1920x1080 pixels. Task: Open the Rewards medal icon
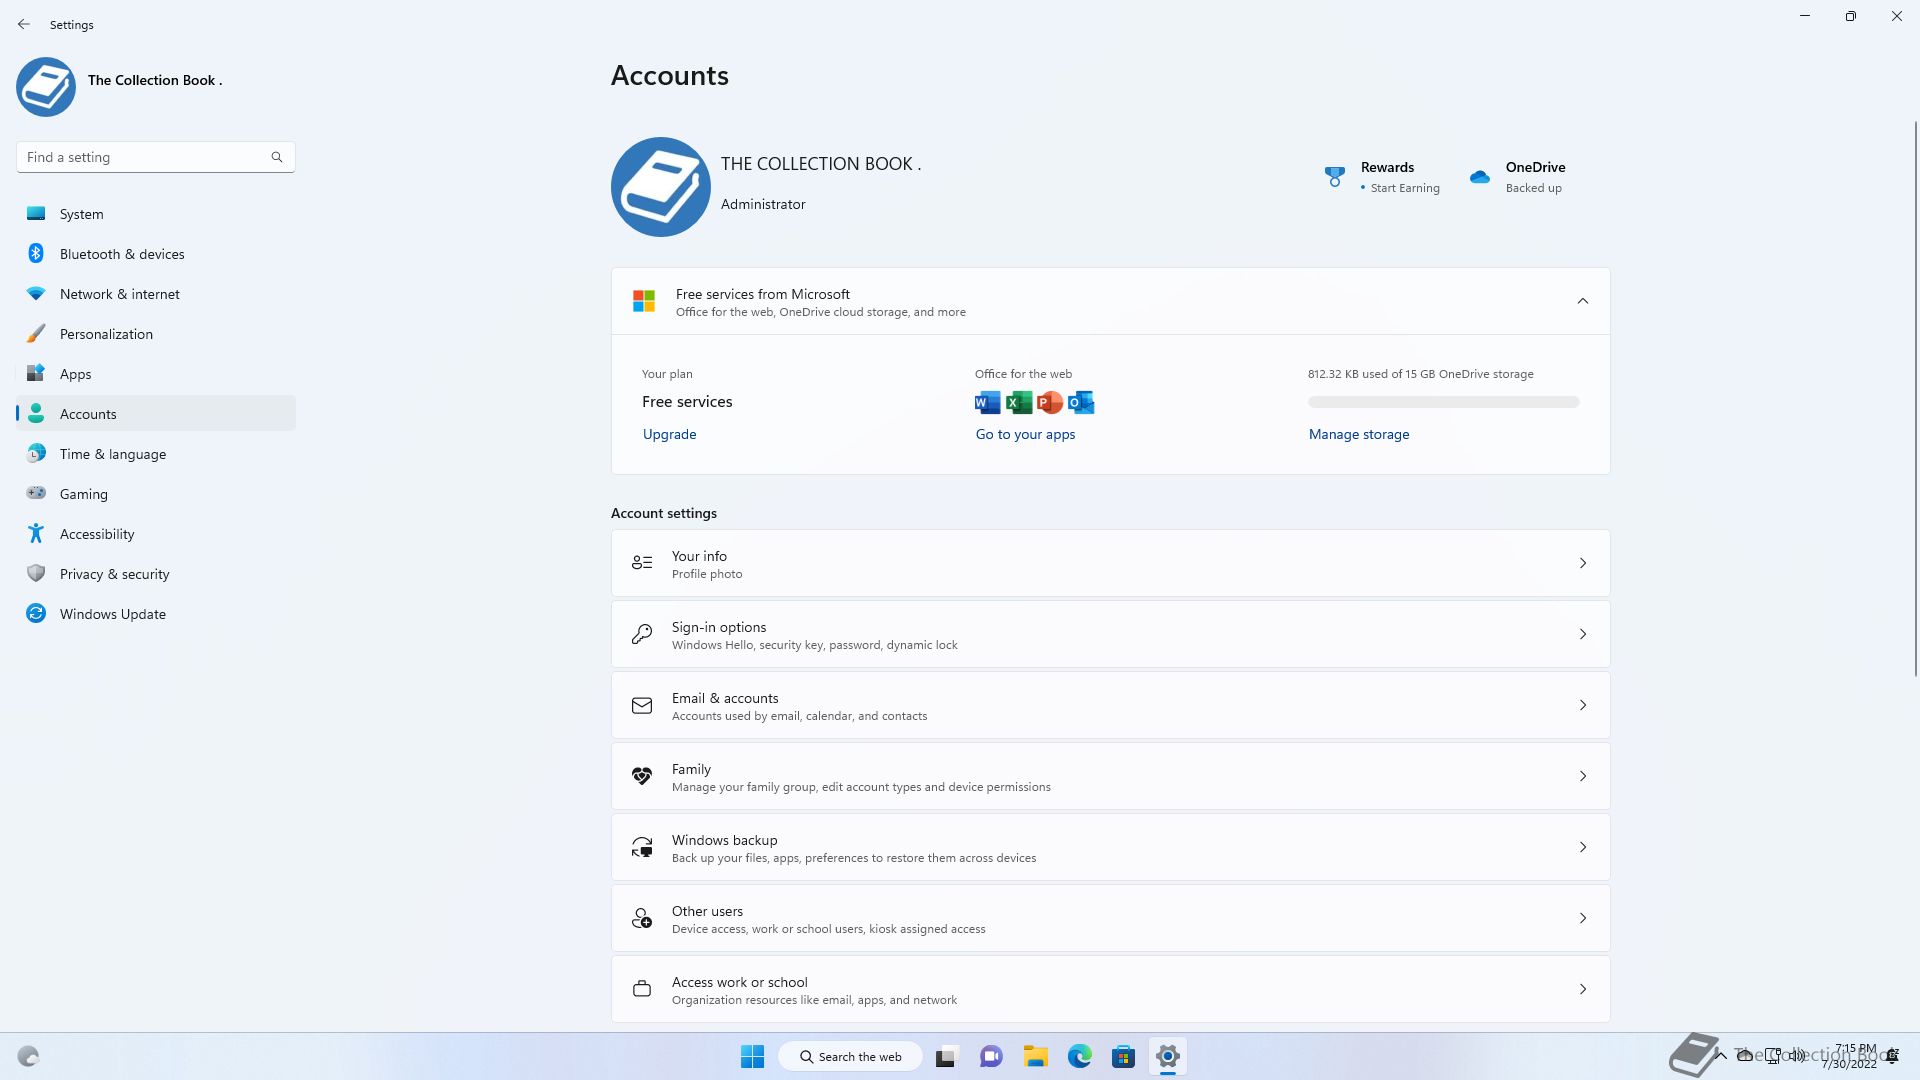click(x=1334, y=177)
